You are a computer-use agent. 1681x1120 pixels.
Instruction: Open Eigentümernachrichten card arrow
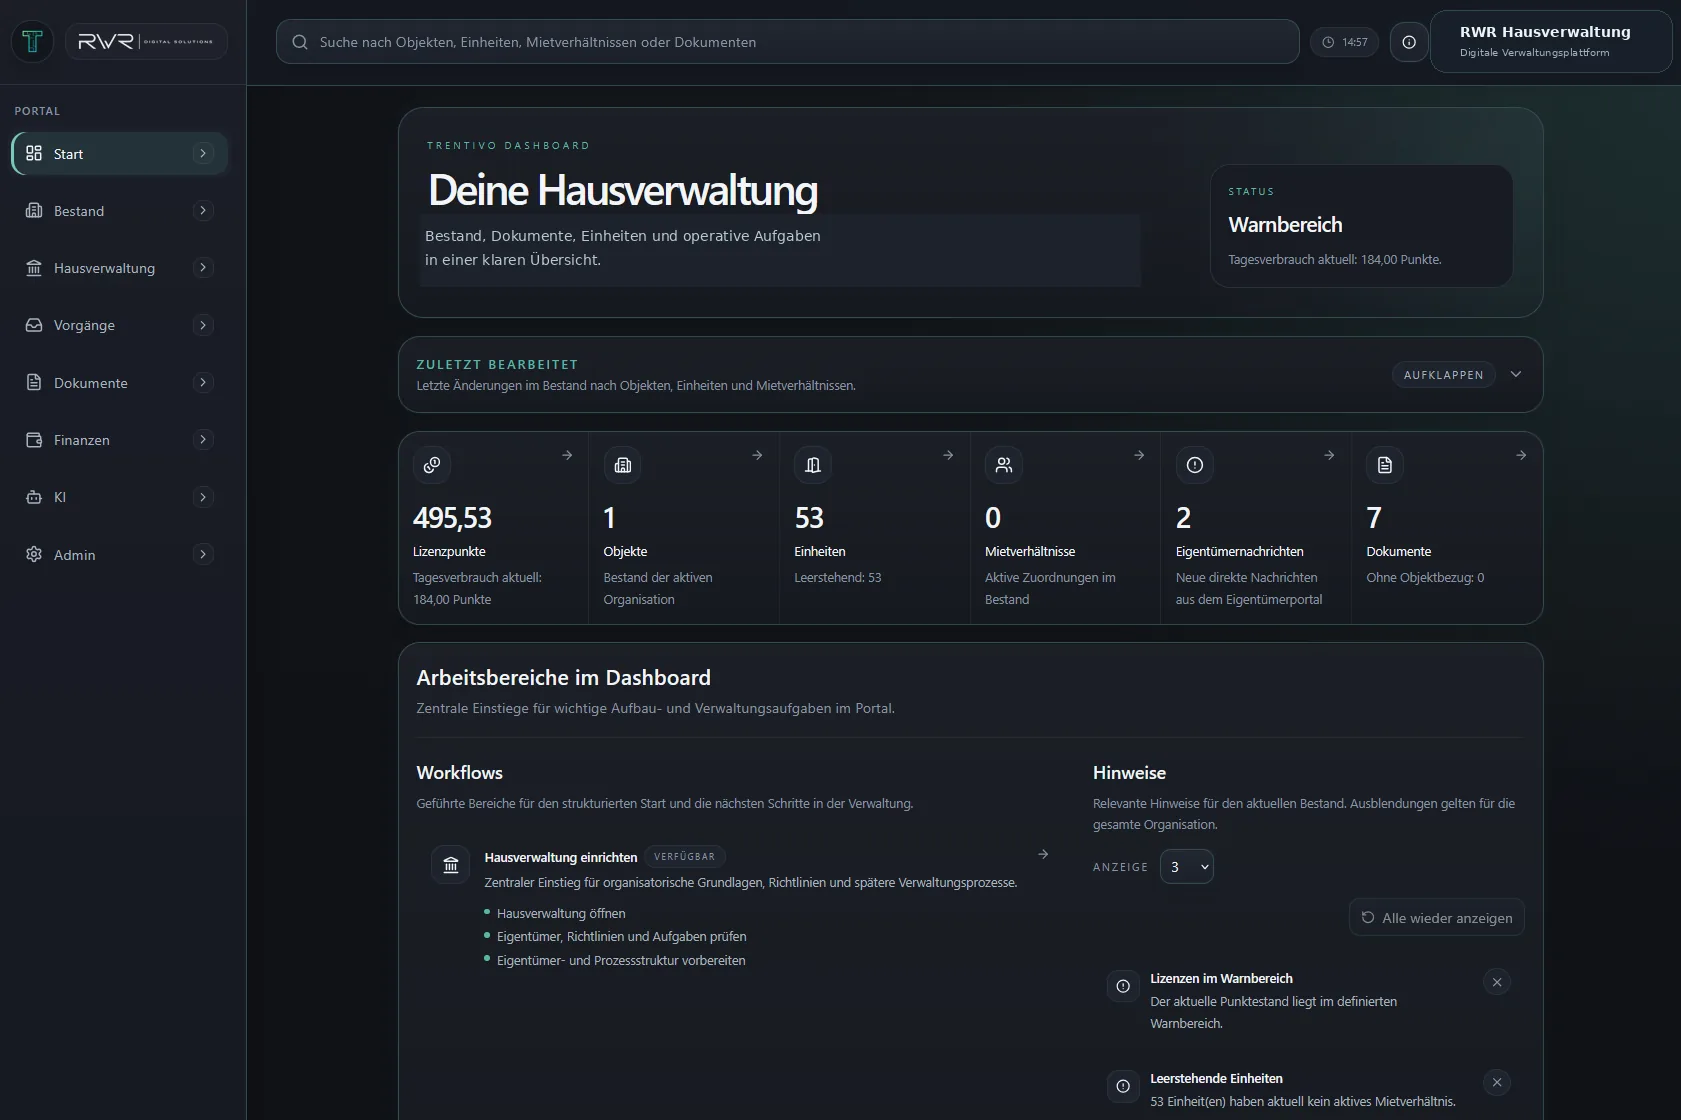(x=1329, y=455)
